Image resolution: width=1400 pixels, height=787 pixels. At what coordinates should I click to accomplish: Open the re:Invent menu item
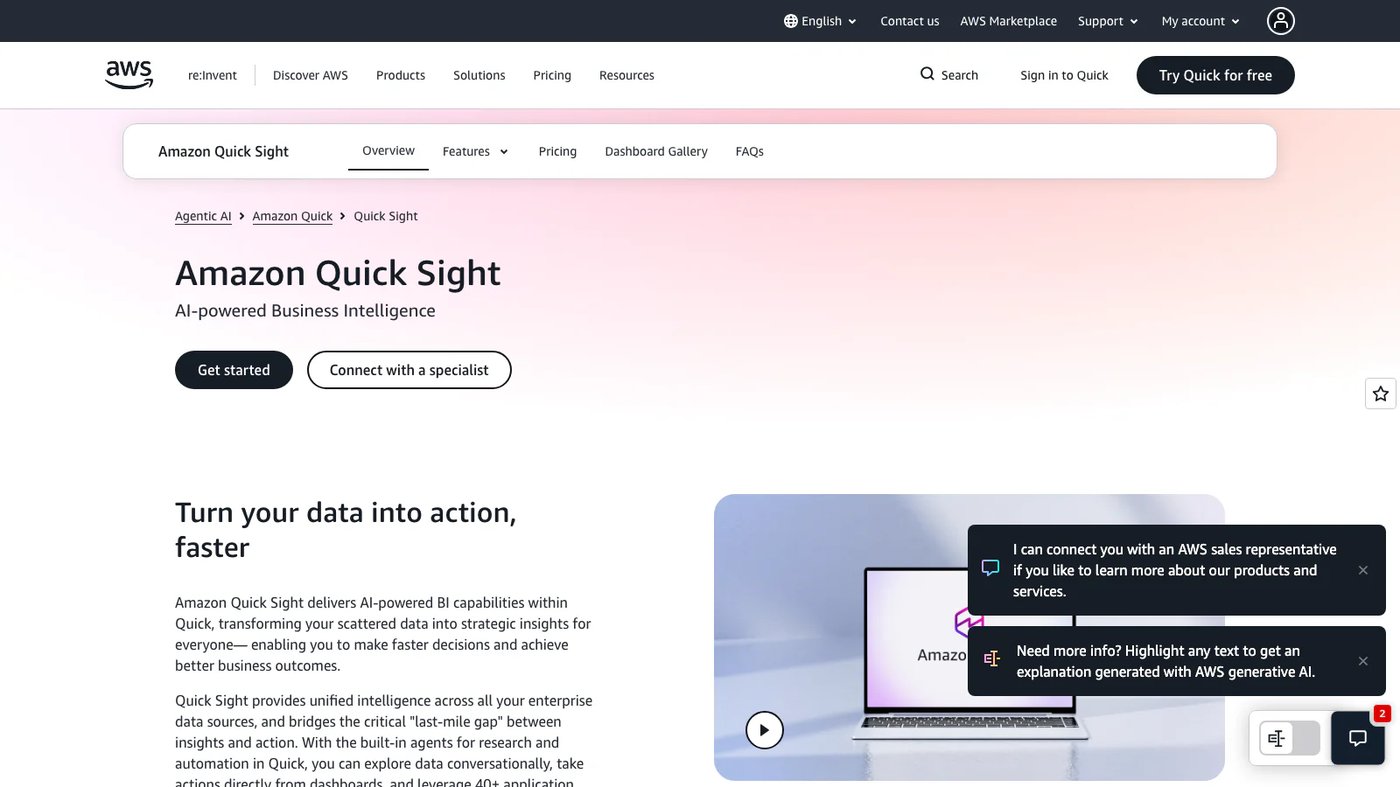(x=212, y=75)
